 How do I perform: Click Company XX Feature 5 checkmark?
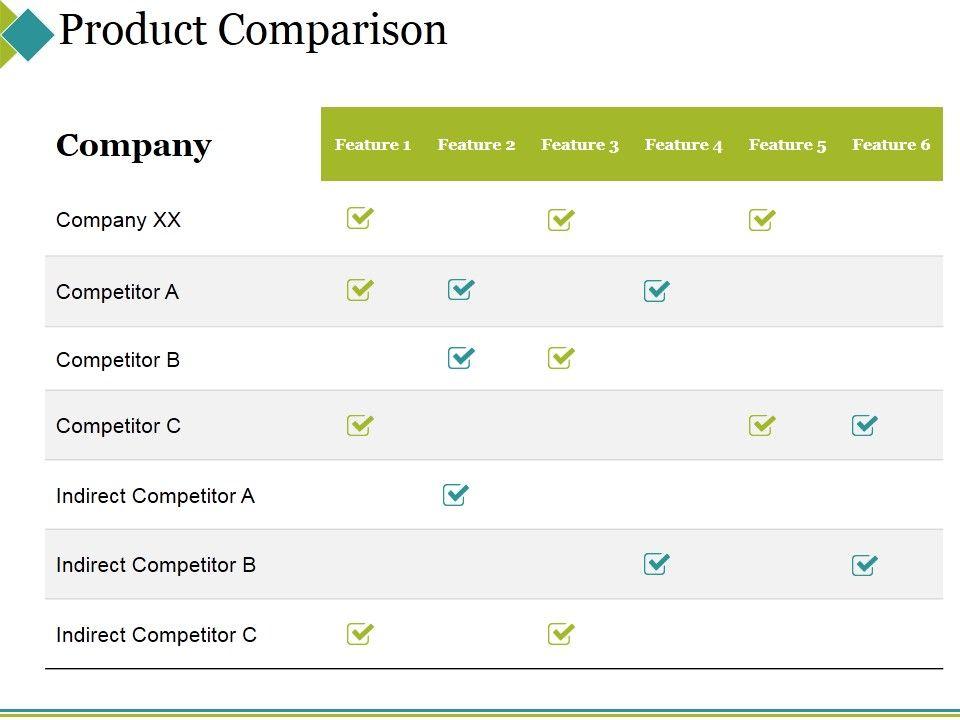pos(762,220)
